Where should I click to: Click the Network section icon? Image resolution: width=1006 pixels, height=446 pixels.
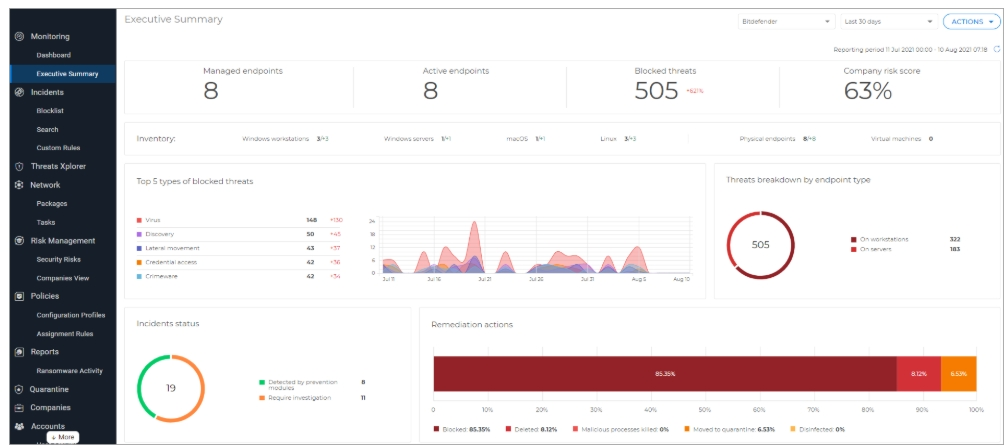click(x=19, y=185)
